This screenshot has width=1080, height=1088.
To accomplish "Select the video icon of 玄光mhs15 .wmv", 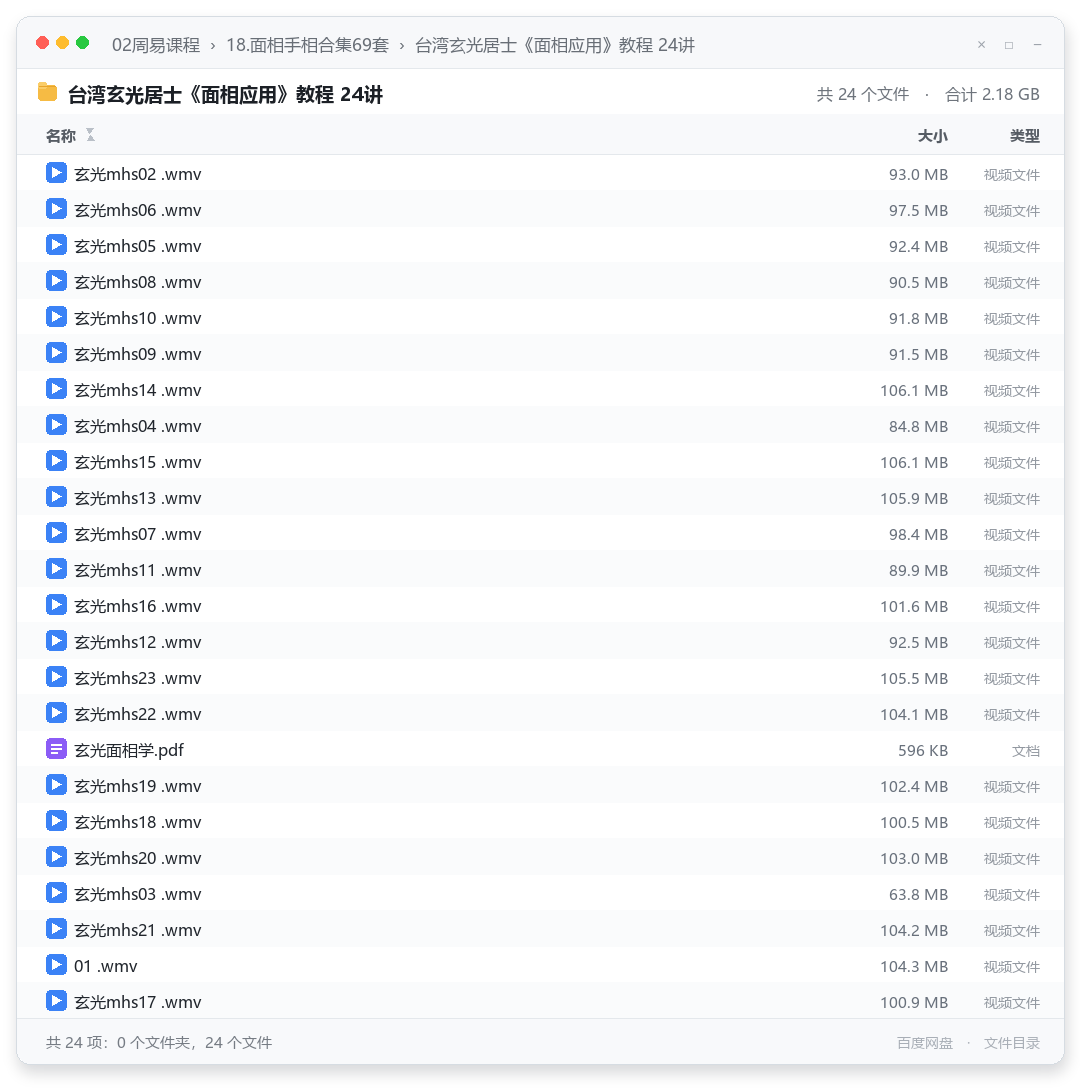I will (56, 461).
